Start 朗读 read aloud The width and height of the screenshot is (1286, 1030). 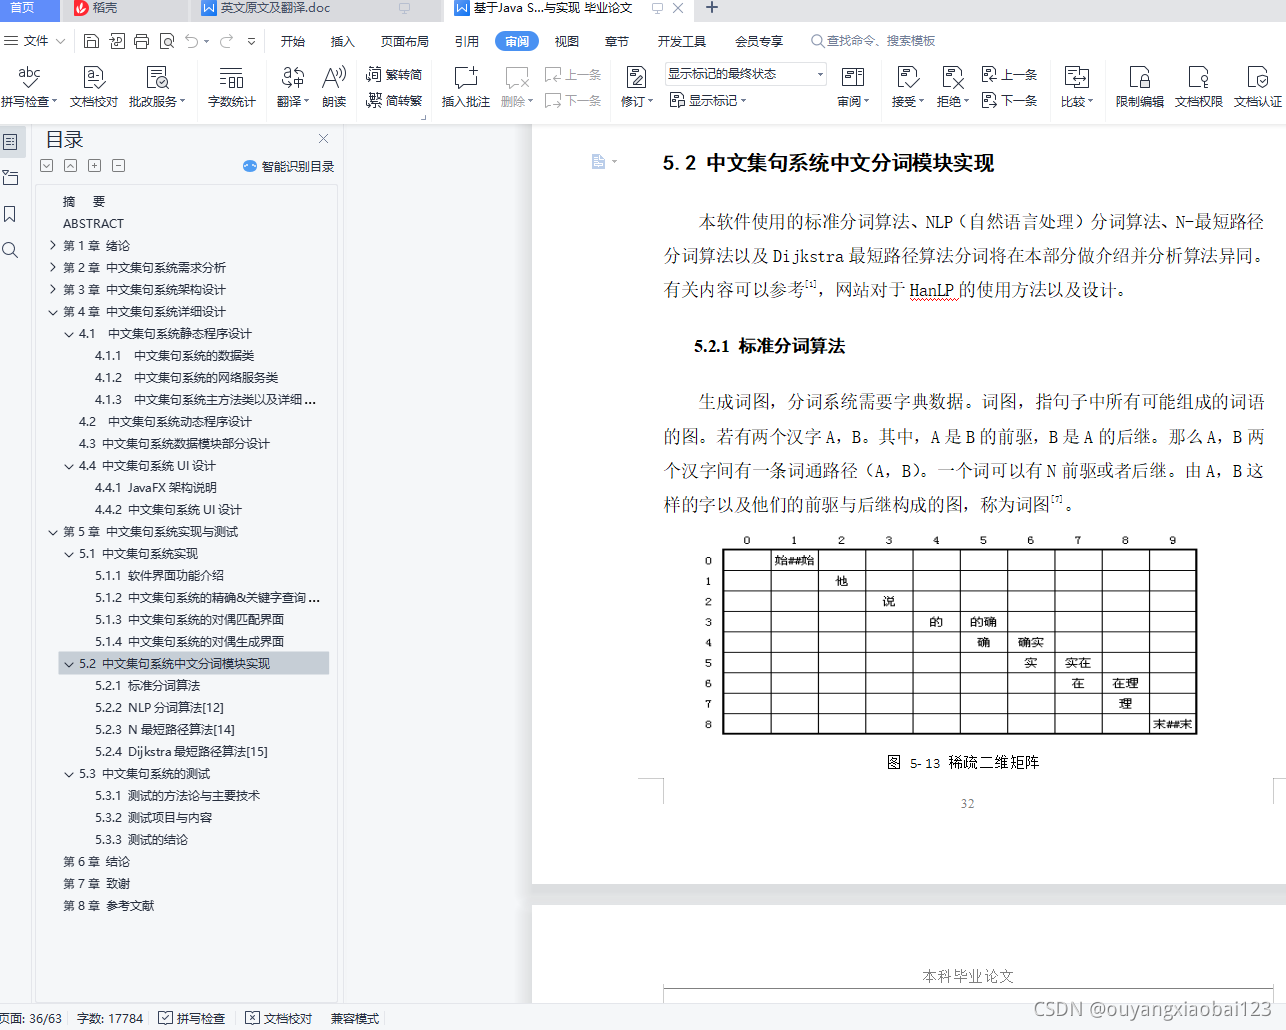[334, 86]
